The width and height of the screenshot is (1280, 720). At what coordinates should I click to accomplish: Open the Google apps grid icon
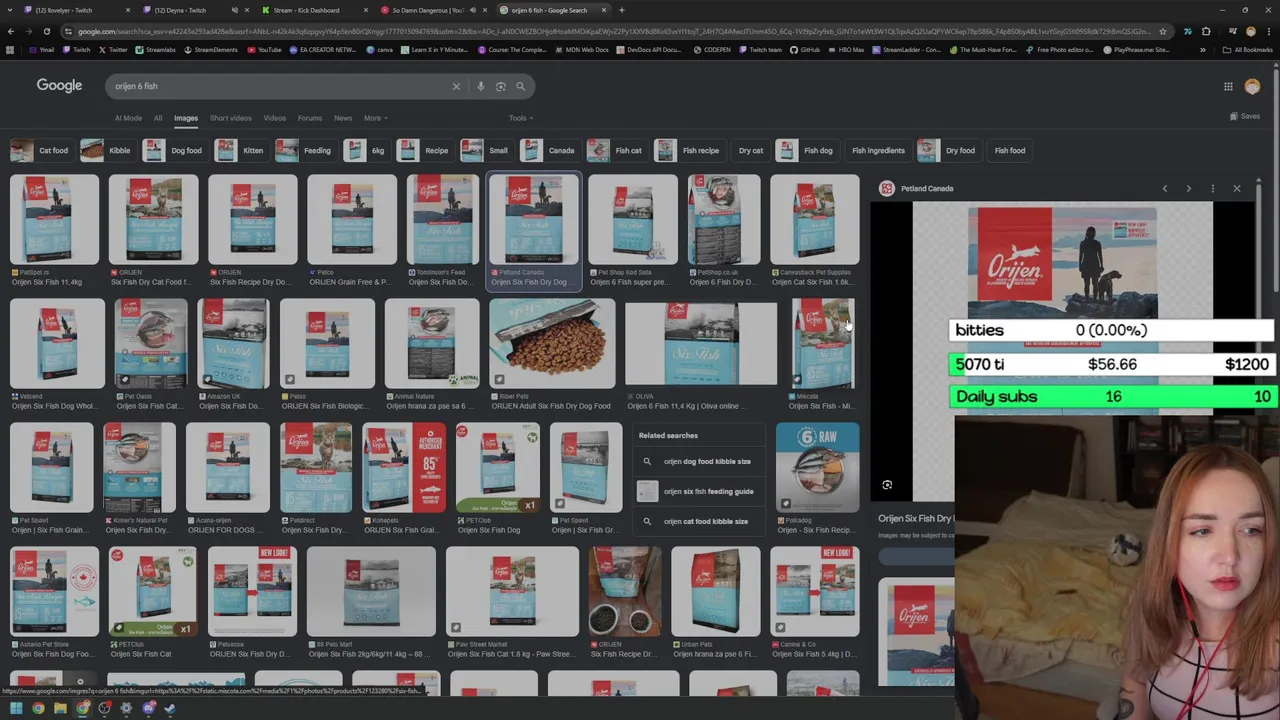tap(1228, 86)
